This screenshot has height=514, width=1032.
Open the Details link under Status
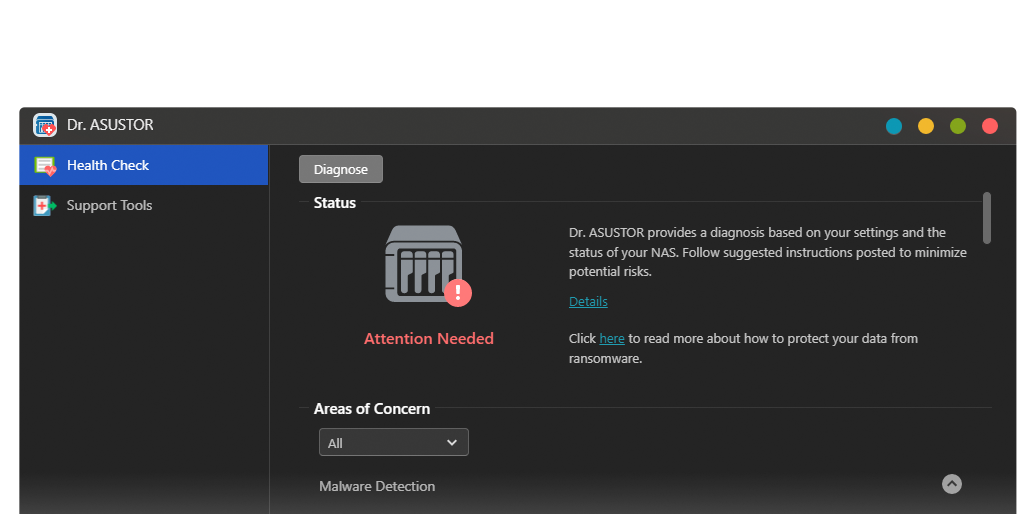point(588,302)
